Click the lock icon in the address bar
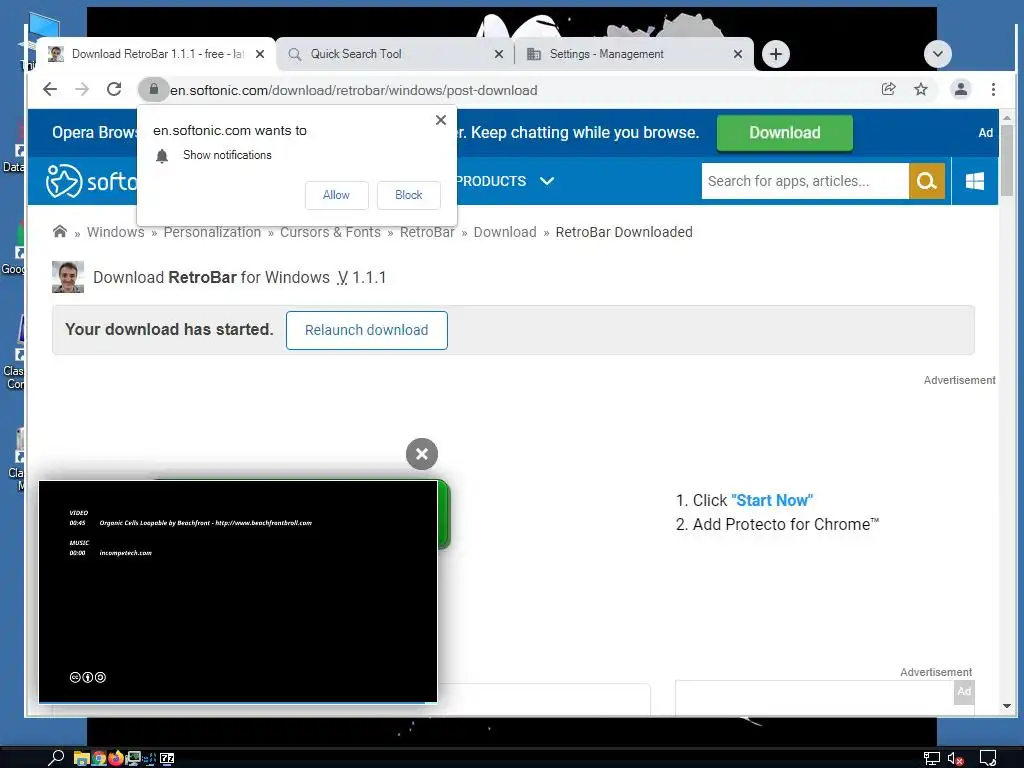 (153, 89)
